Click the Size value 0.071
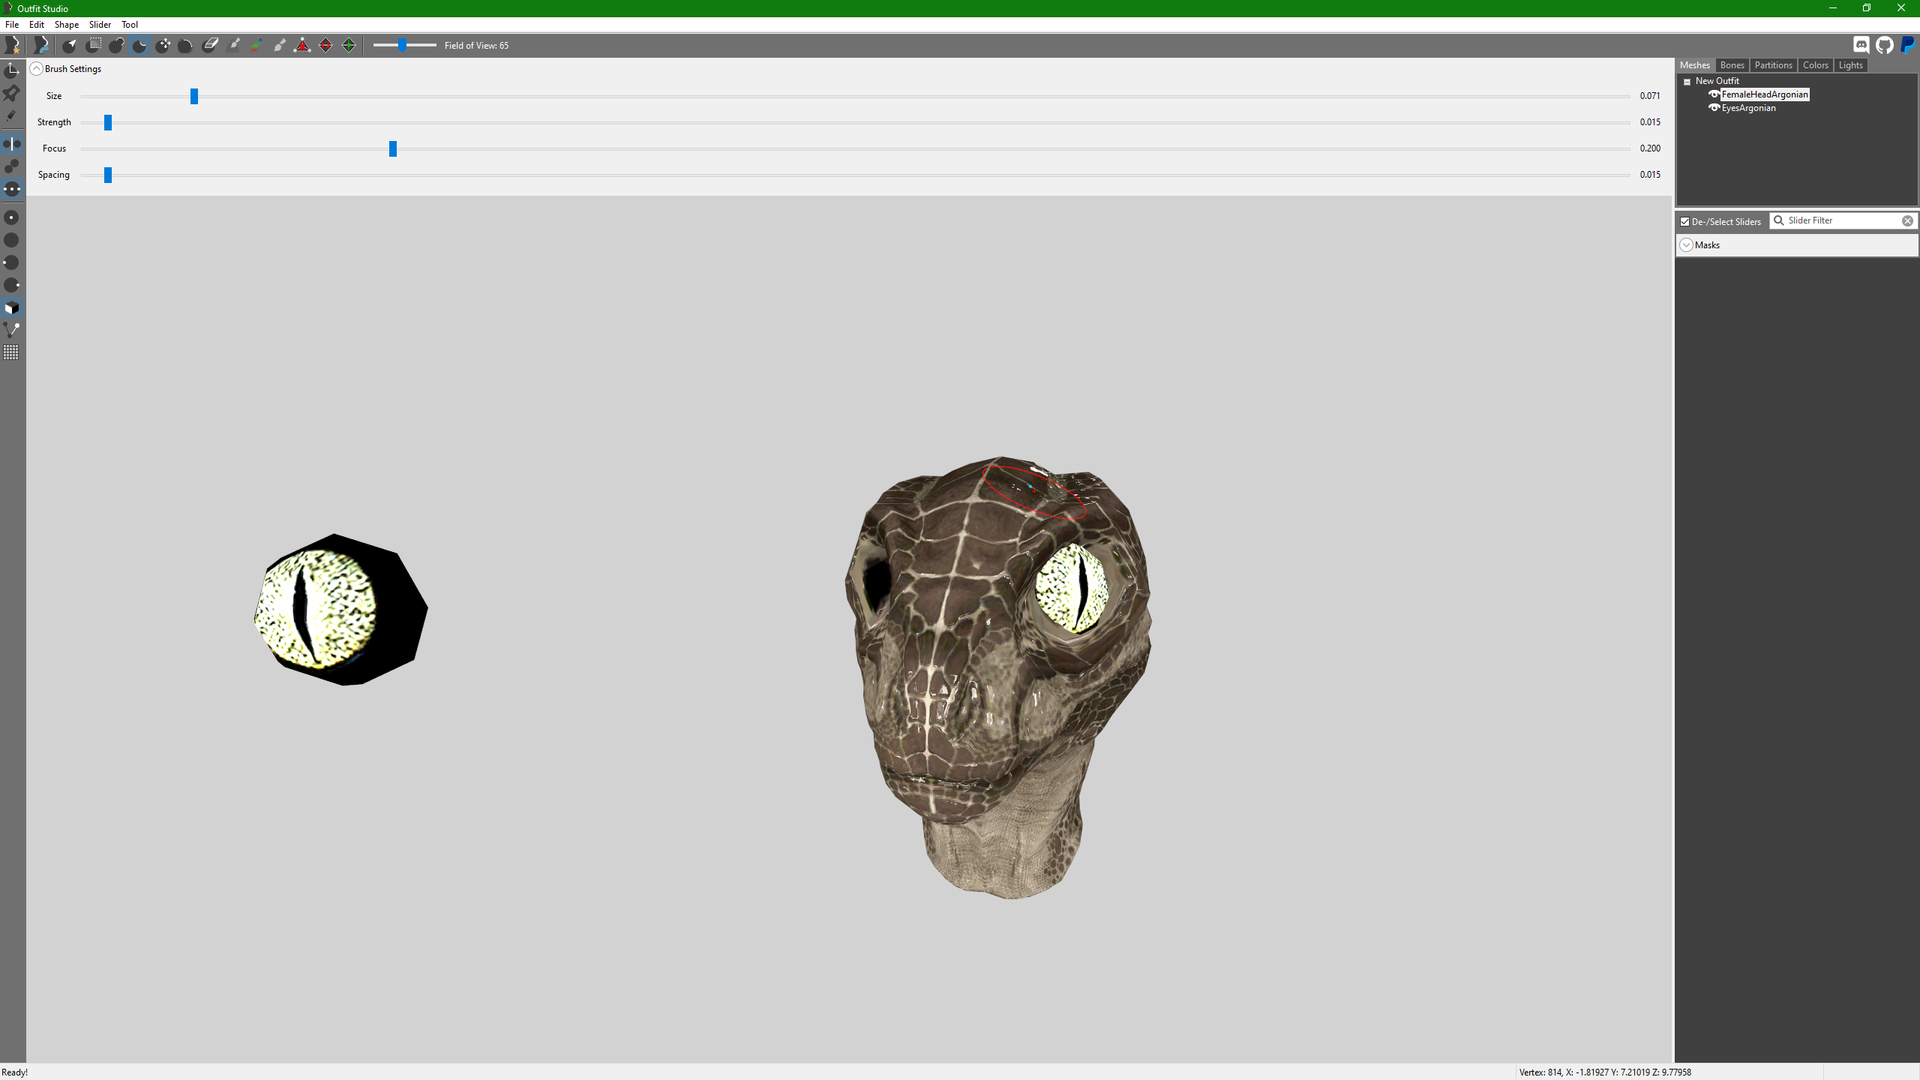Screen dimensions: 1920x1080 1650,96
